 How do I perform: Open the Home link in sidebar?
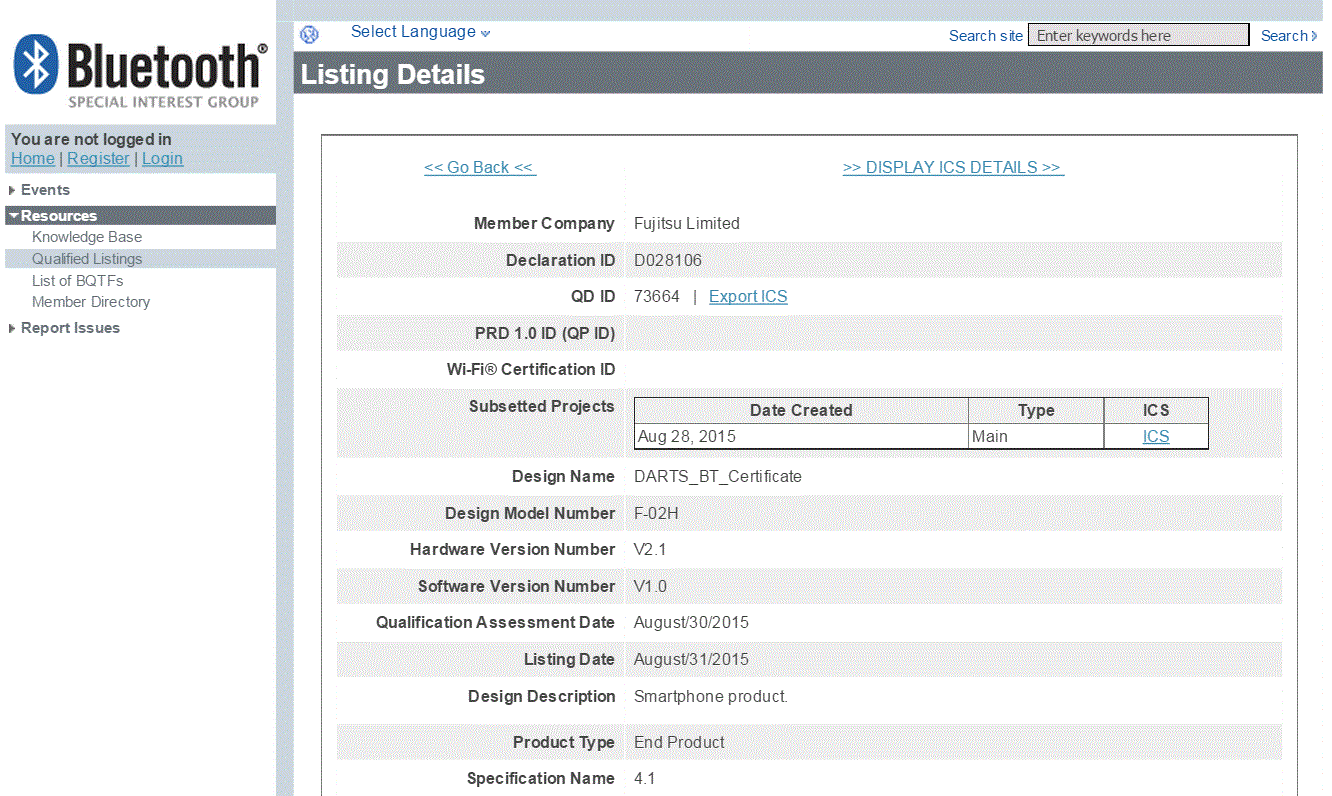click(33, 159)
